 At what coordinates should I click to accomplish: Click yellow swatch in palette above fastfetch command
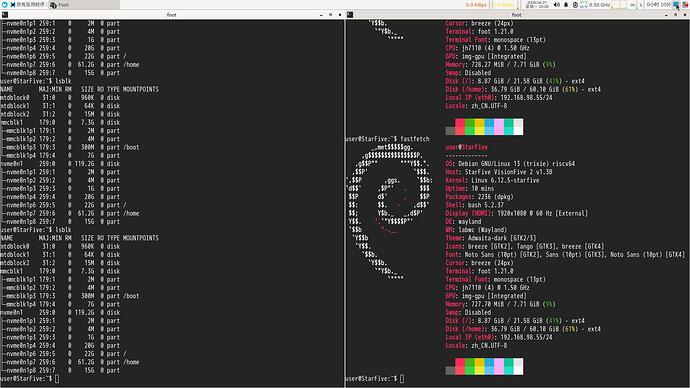point(479,127)
